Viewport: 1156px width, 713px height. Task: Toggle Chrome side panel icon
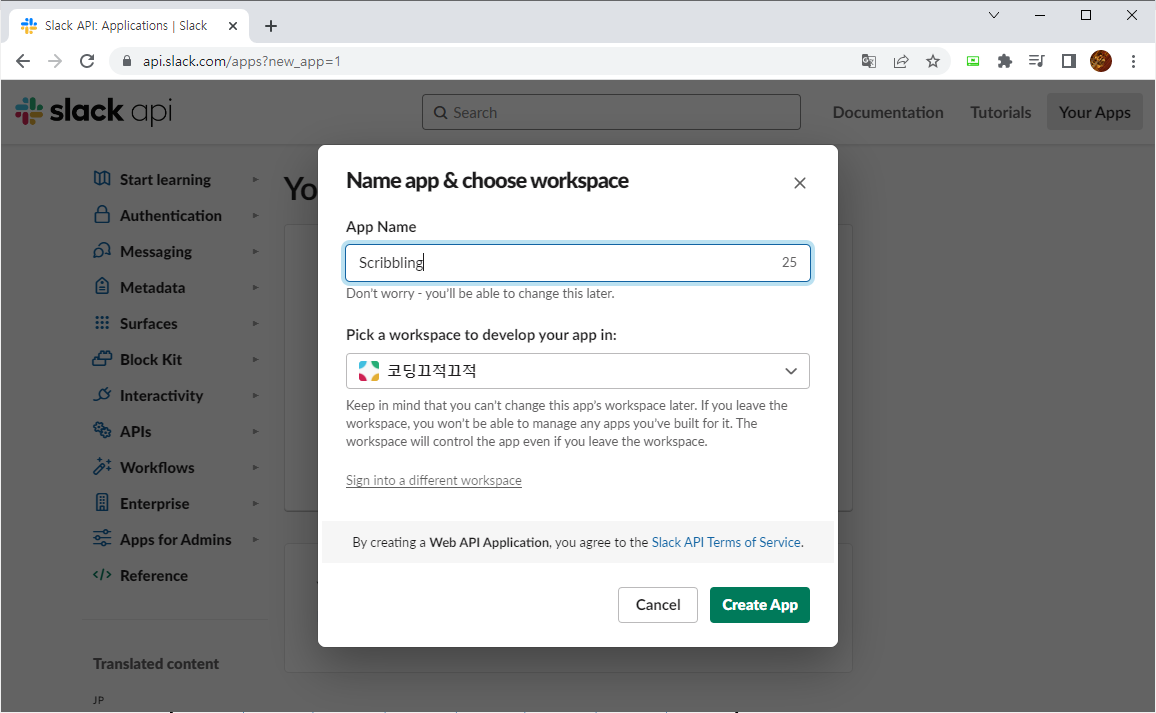point(1069,61)
